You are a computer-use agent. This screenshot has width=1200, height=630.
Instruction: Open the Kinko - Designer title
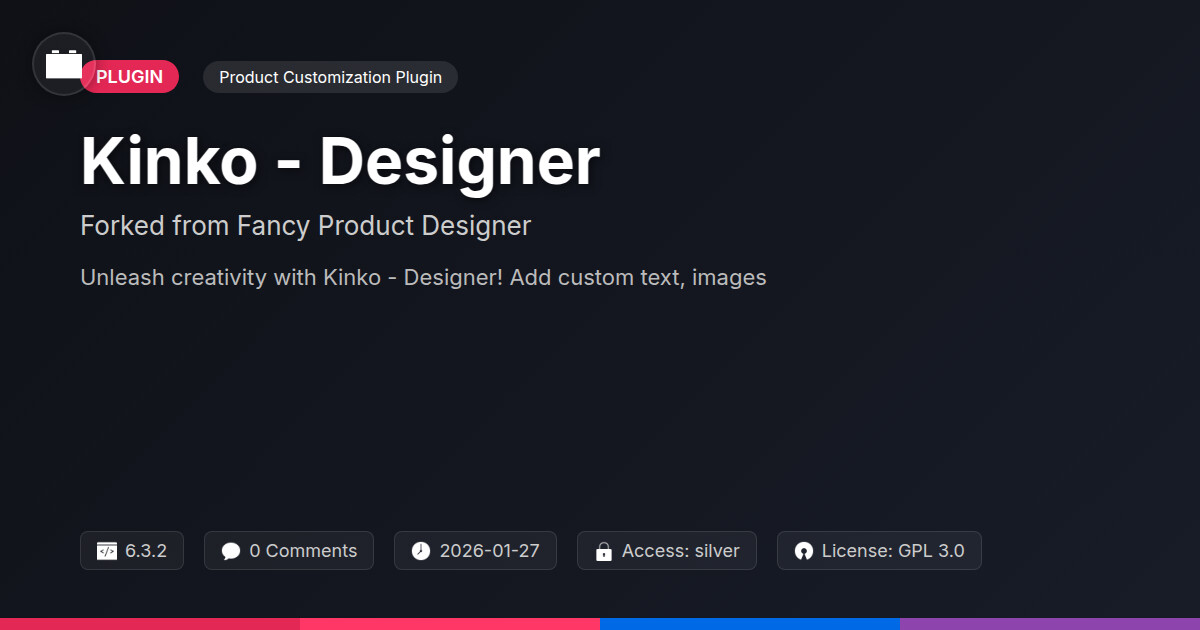(x=340, y=162)
